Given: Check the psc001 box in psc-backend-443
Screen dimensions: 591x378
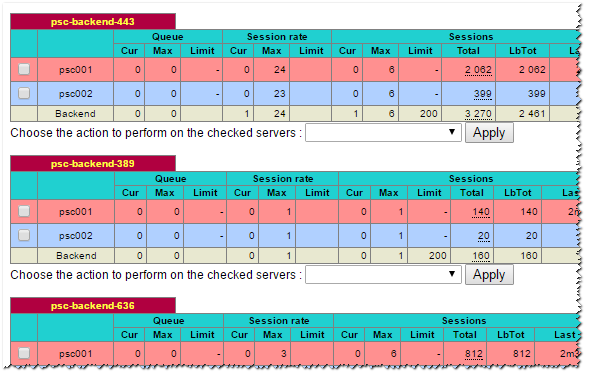Looking at the screenshot, I should pos(24,69).
